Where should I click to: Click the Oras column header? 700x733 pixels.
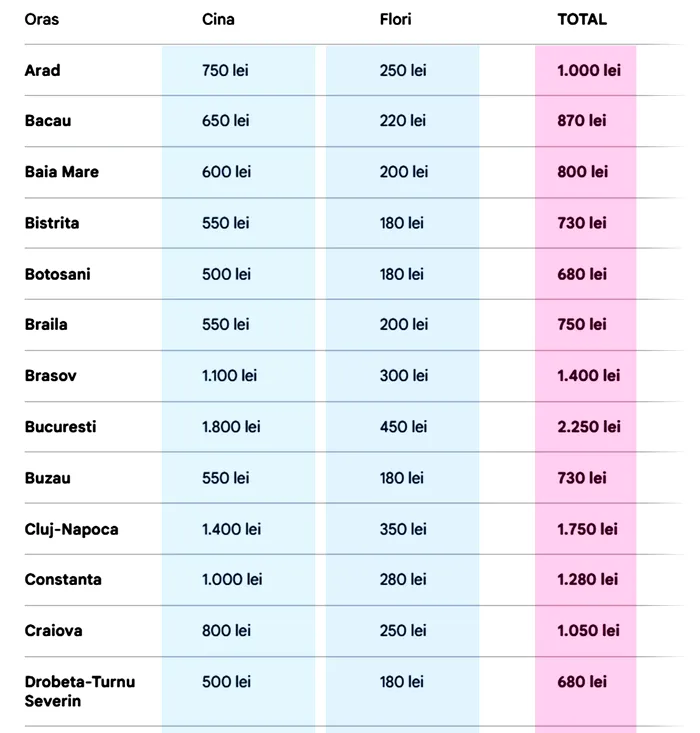(x=42, y=19)
